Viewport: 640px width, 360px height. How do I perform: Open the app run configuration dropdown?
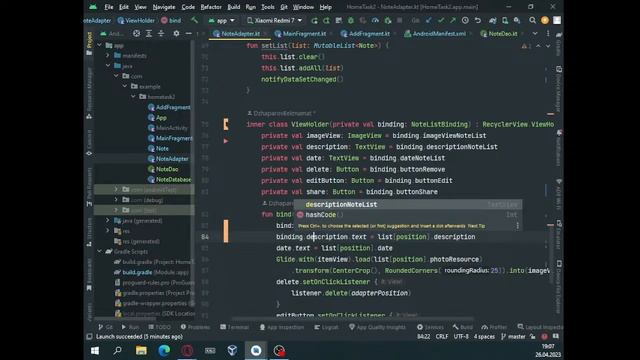[x=222, y=20]
